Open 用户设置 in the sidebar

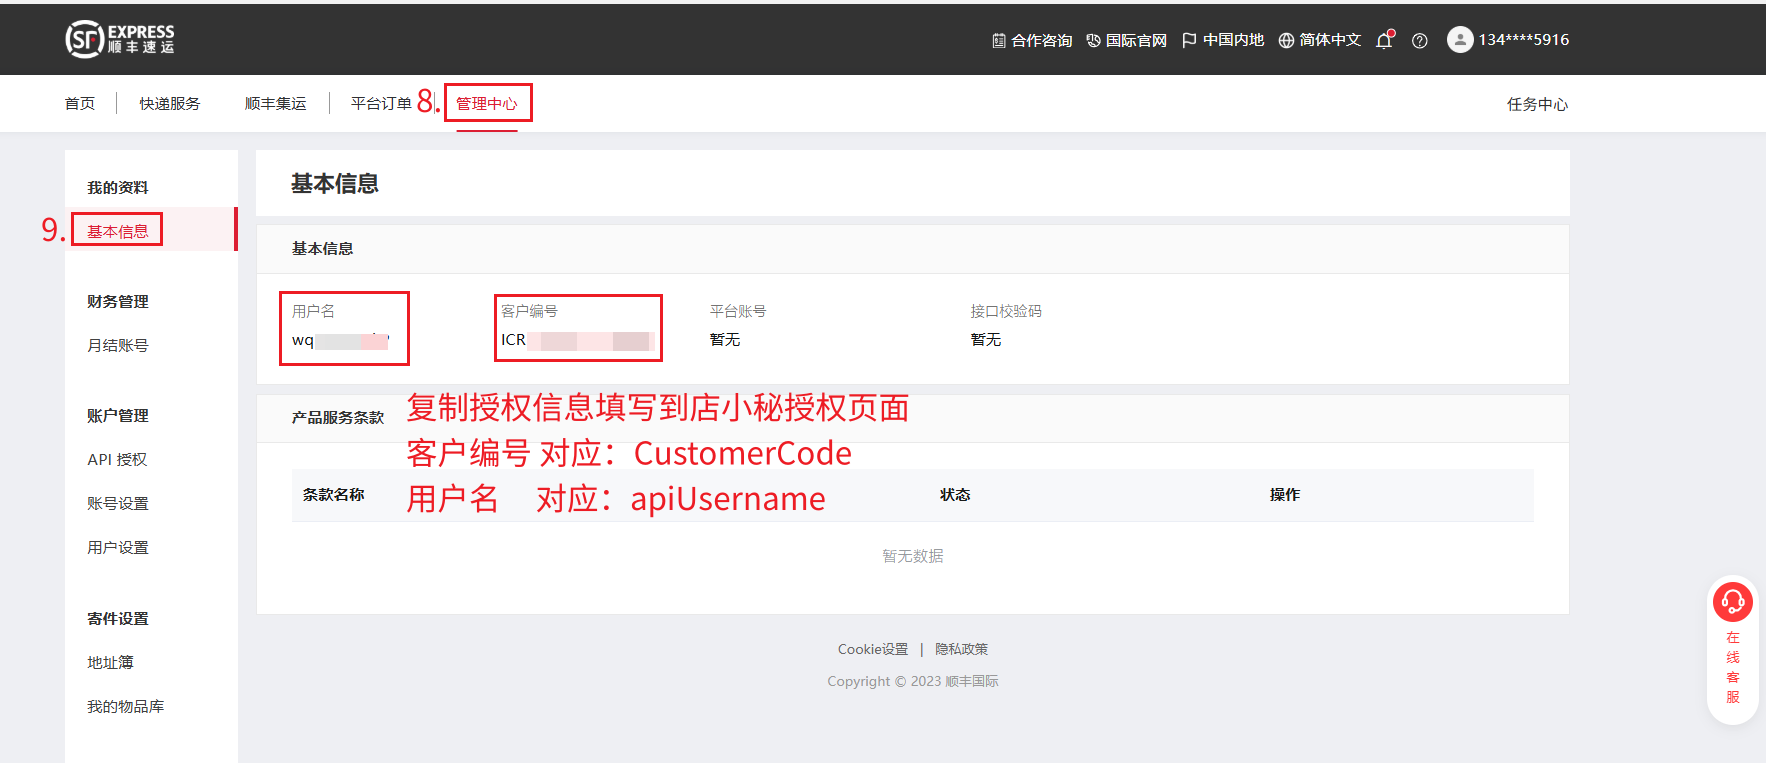pyautogui.click(x=118, y=547)
